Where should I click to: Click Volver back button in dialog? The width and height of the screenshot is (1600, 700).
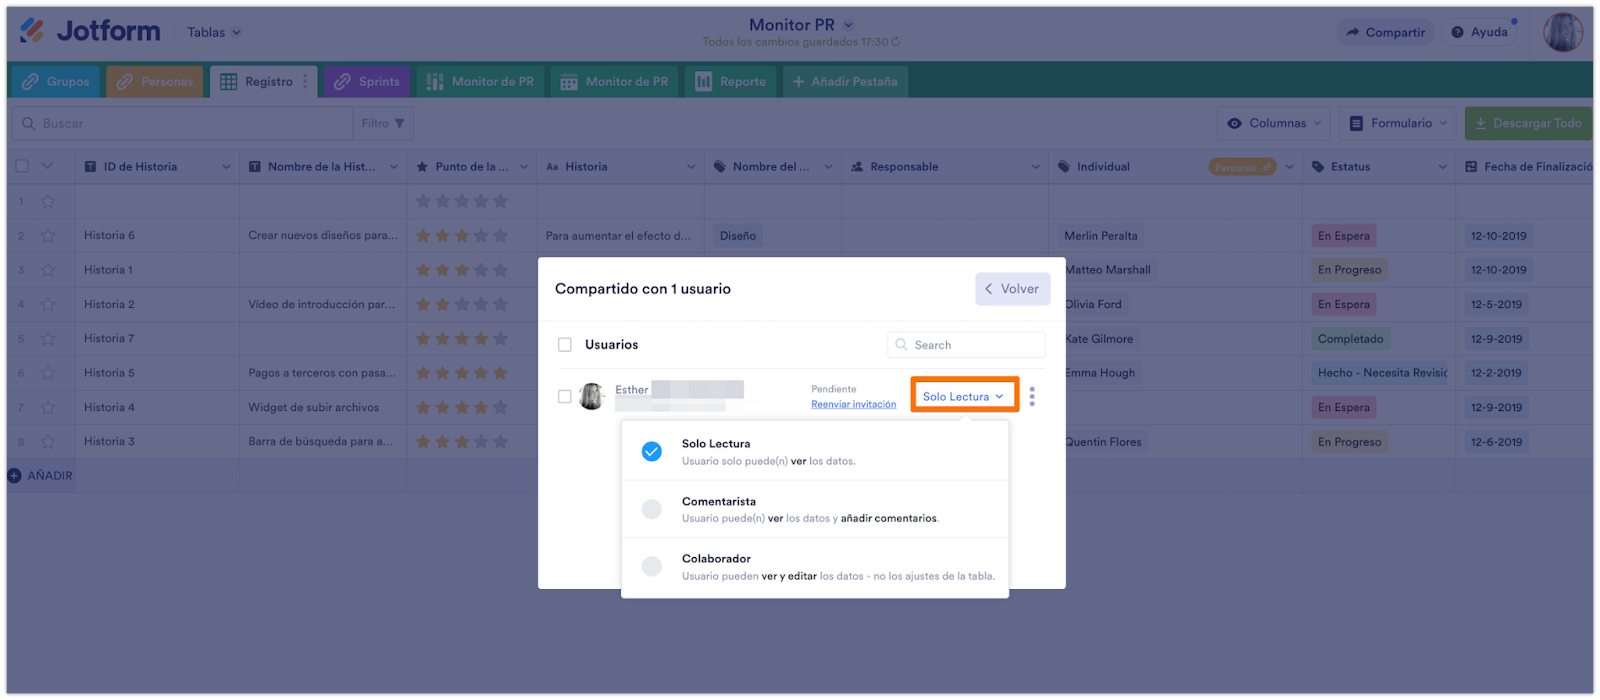[x=1012, y=289]
